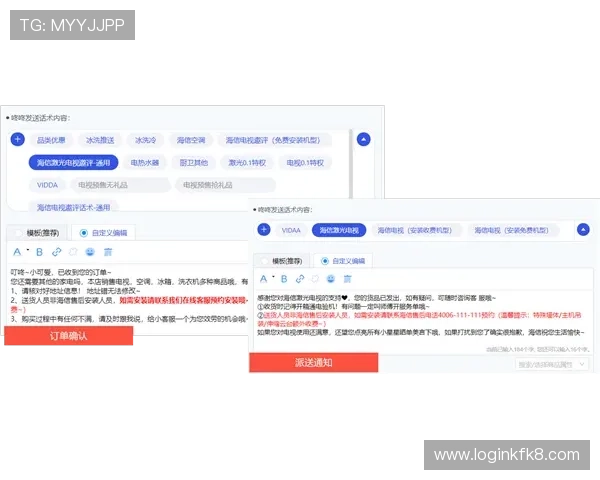Pick the VIDAA tag in 派送通知 panel

tap(291, 230)
